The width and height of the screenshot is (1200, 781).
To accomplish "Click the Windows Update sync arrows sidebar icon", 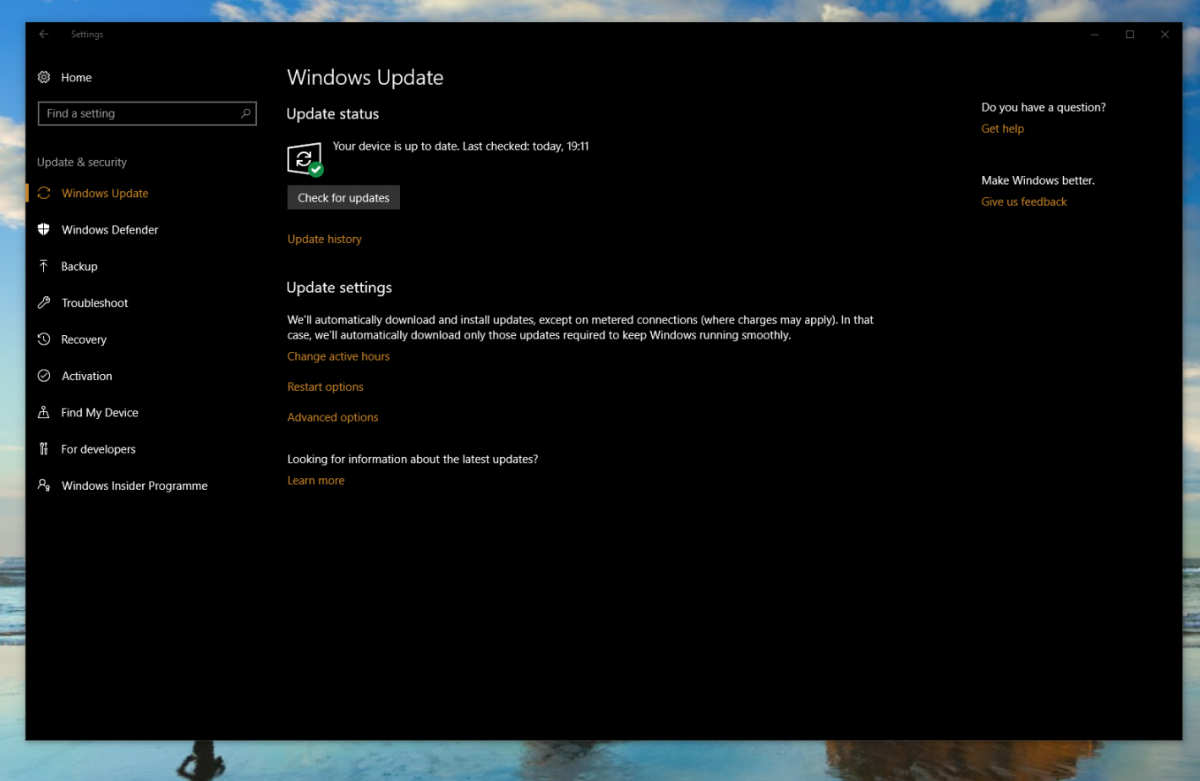I will tap(44, 193).
